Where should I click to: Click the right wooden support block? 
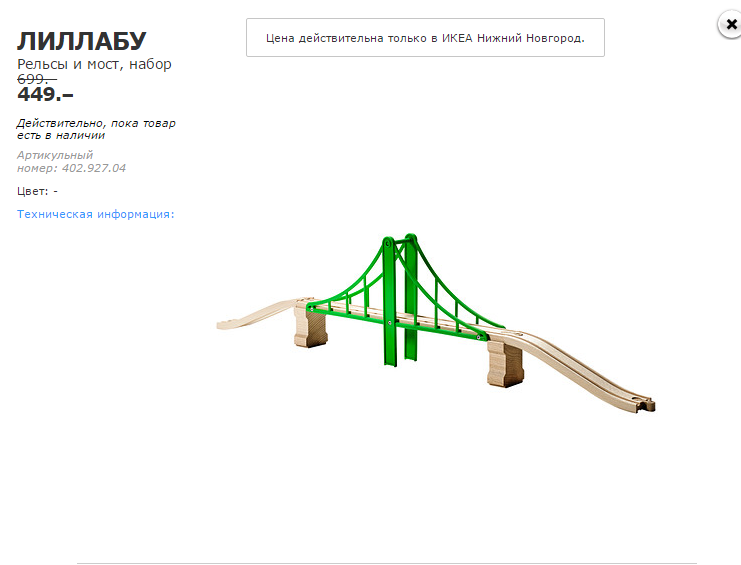coord(505,363)
